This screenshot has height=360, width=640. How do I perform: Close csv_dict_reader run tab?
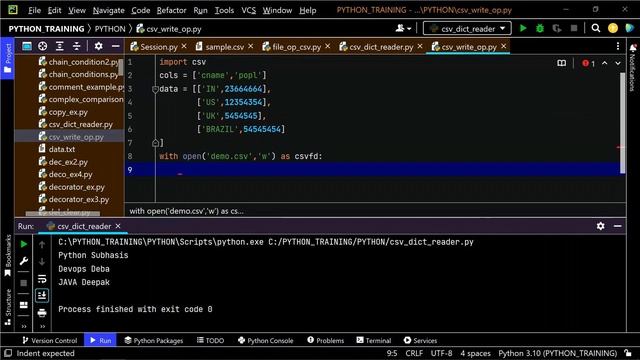118,226
